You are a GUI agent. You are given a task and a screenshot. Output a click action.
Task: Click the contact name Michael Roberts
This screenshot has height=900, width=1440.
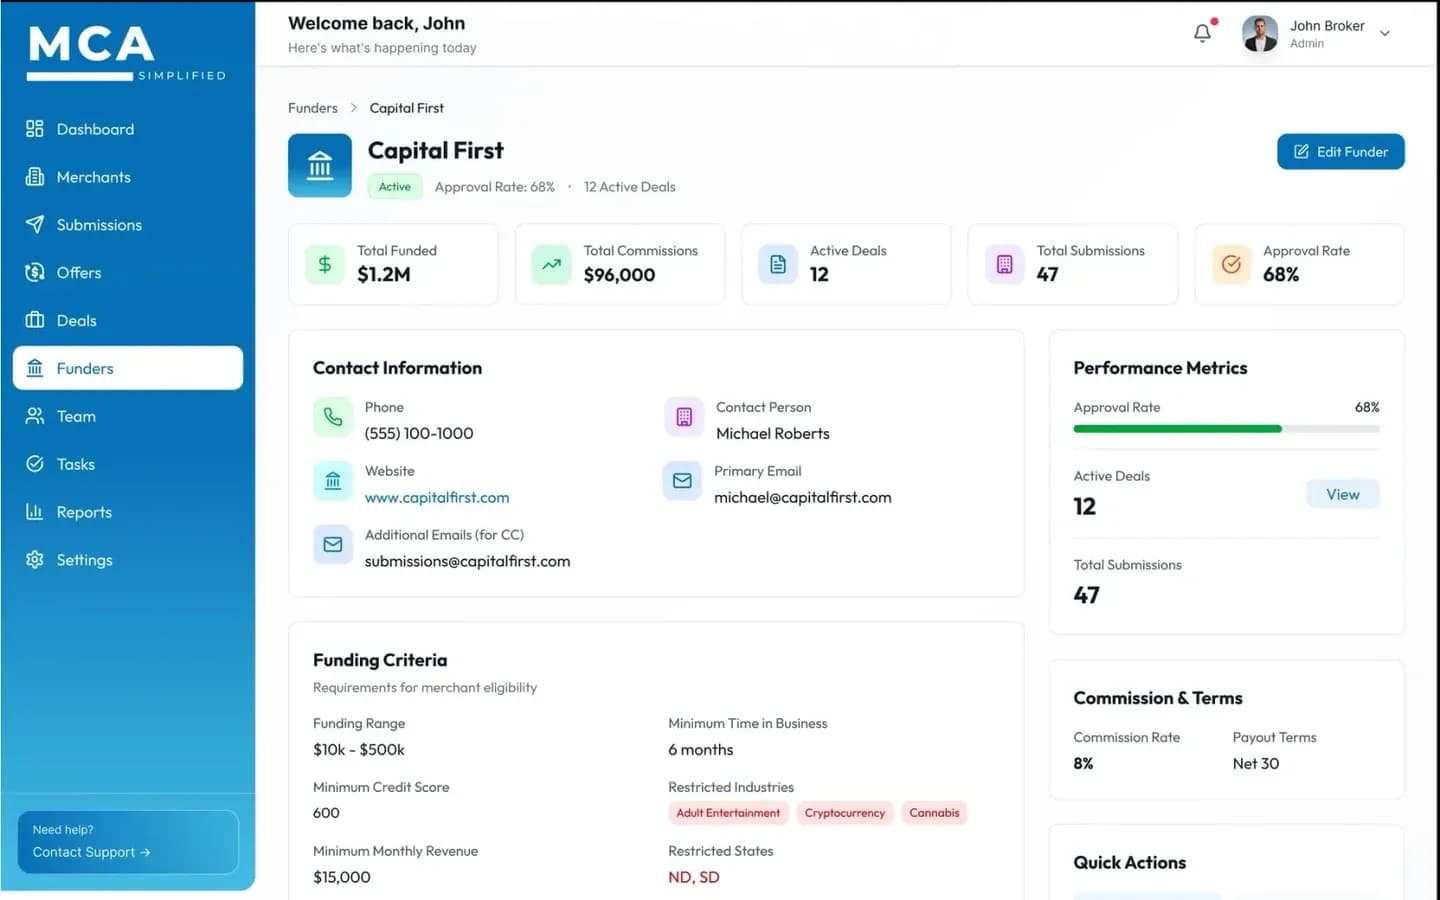click(773, 433)
